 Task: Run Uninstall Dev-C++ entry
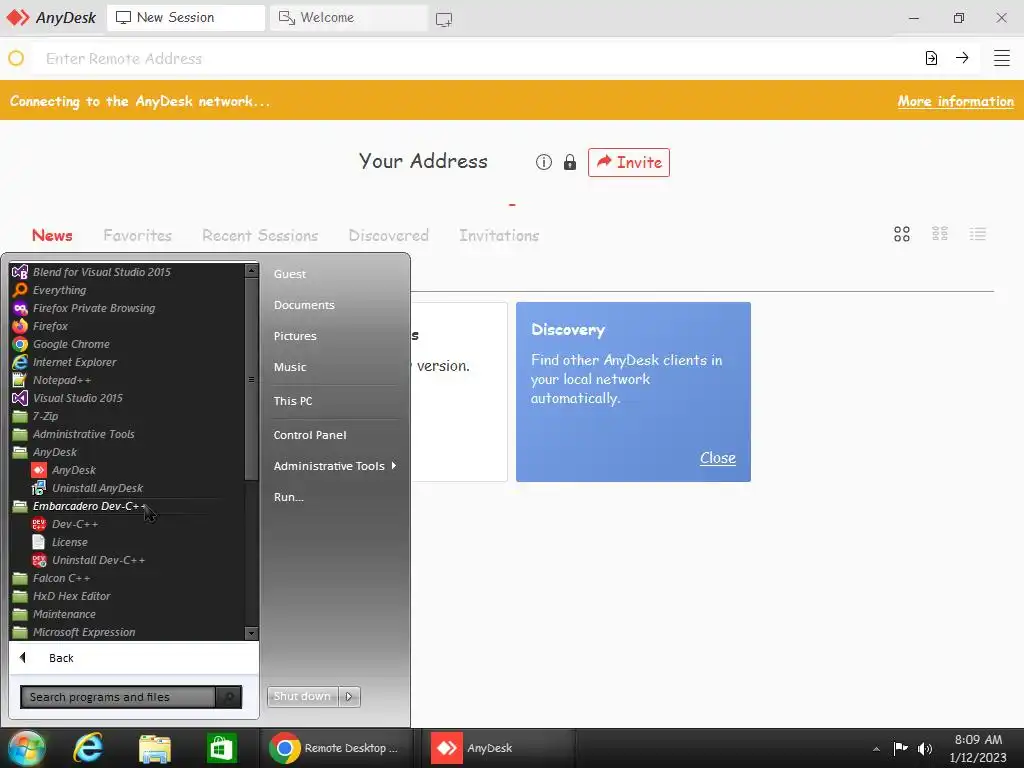98,560
